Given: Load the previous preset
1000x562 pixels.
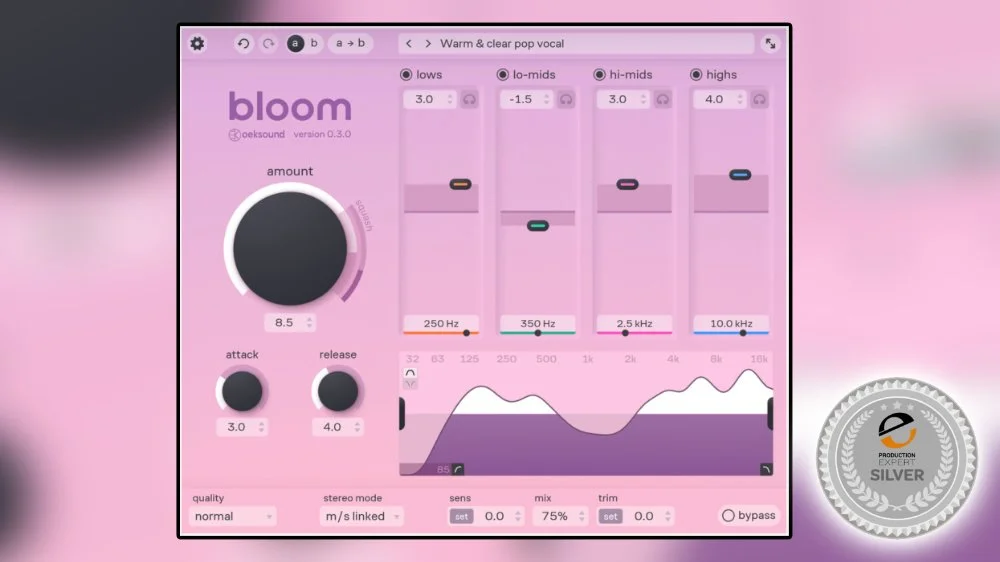Looking at the screenshot, I should [409, 43].
